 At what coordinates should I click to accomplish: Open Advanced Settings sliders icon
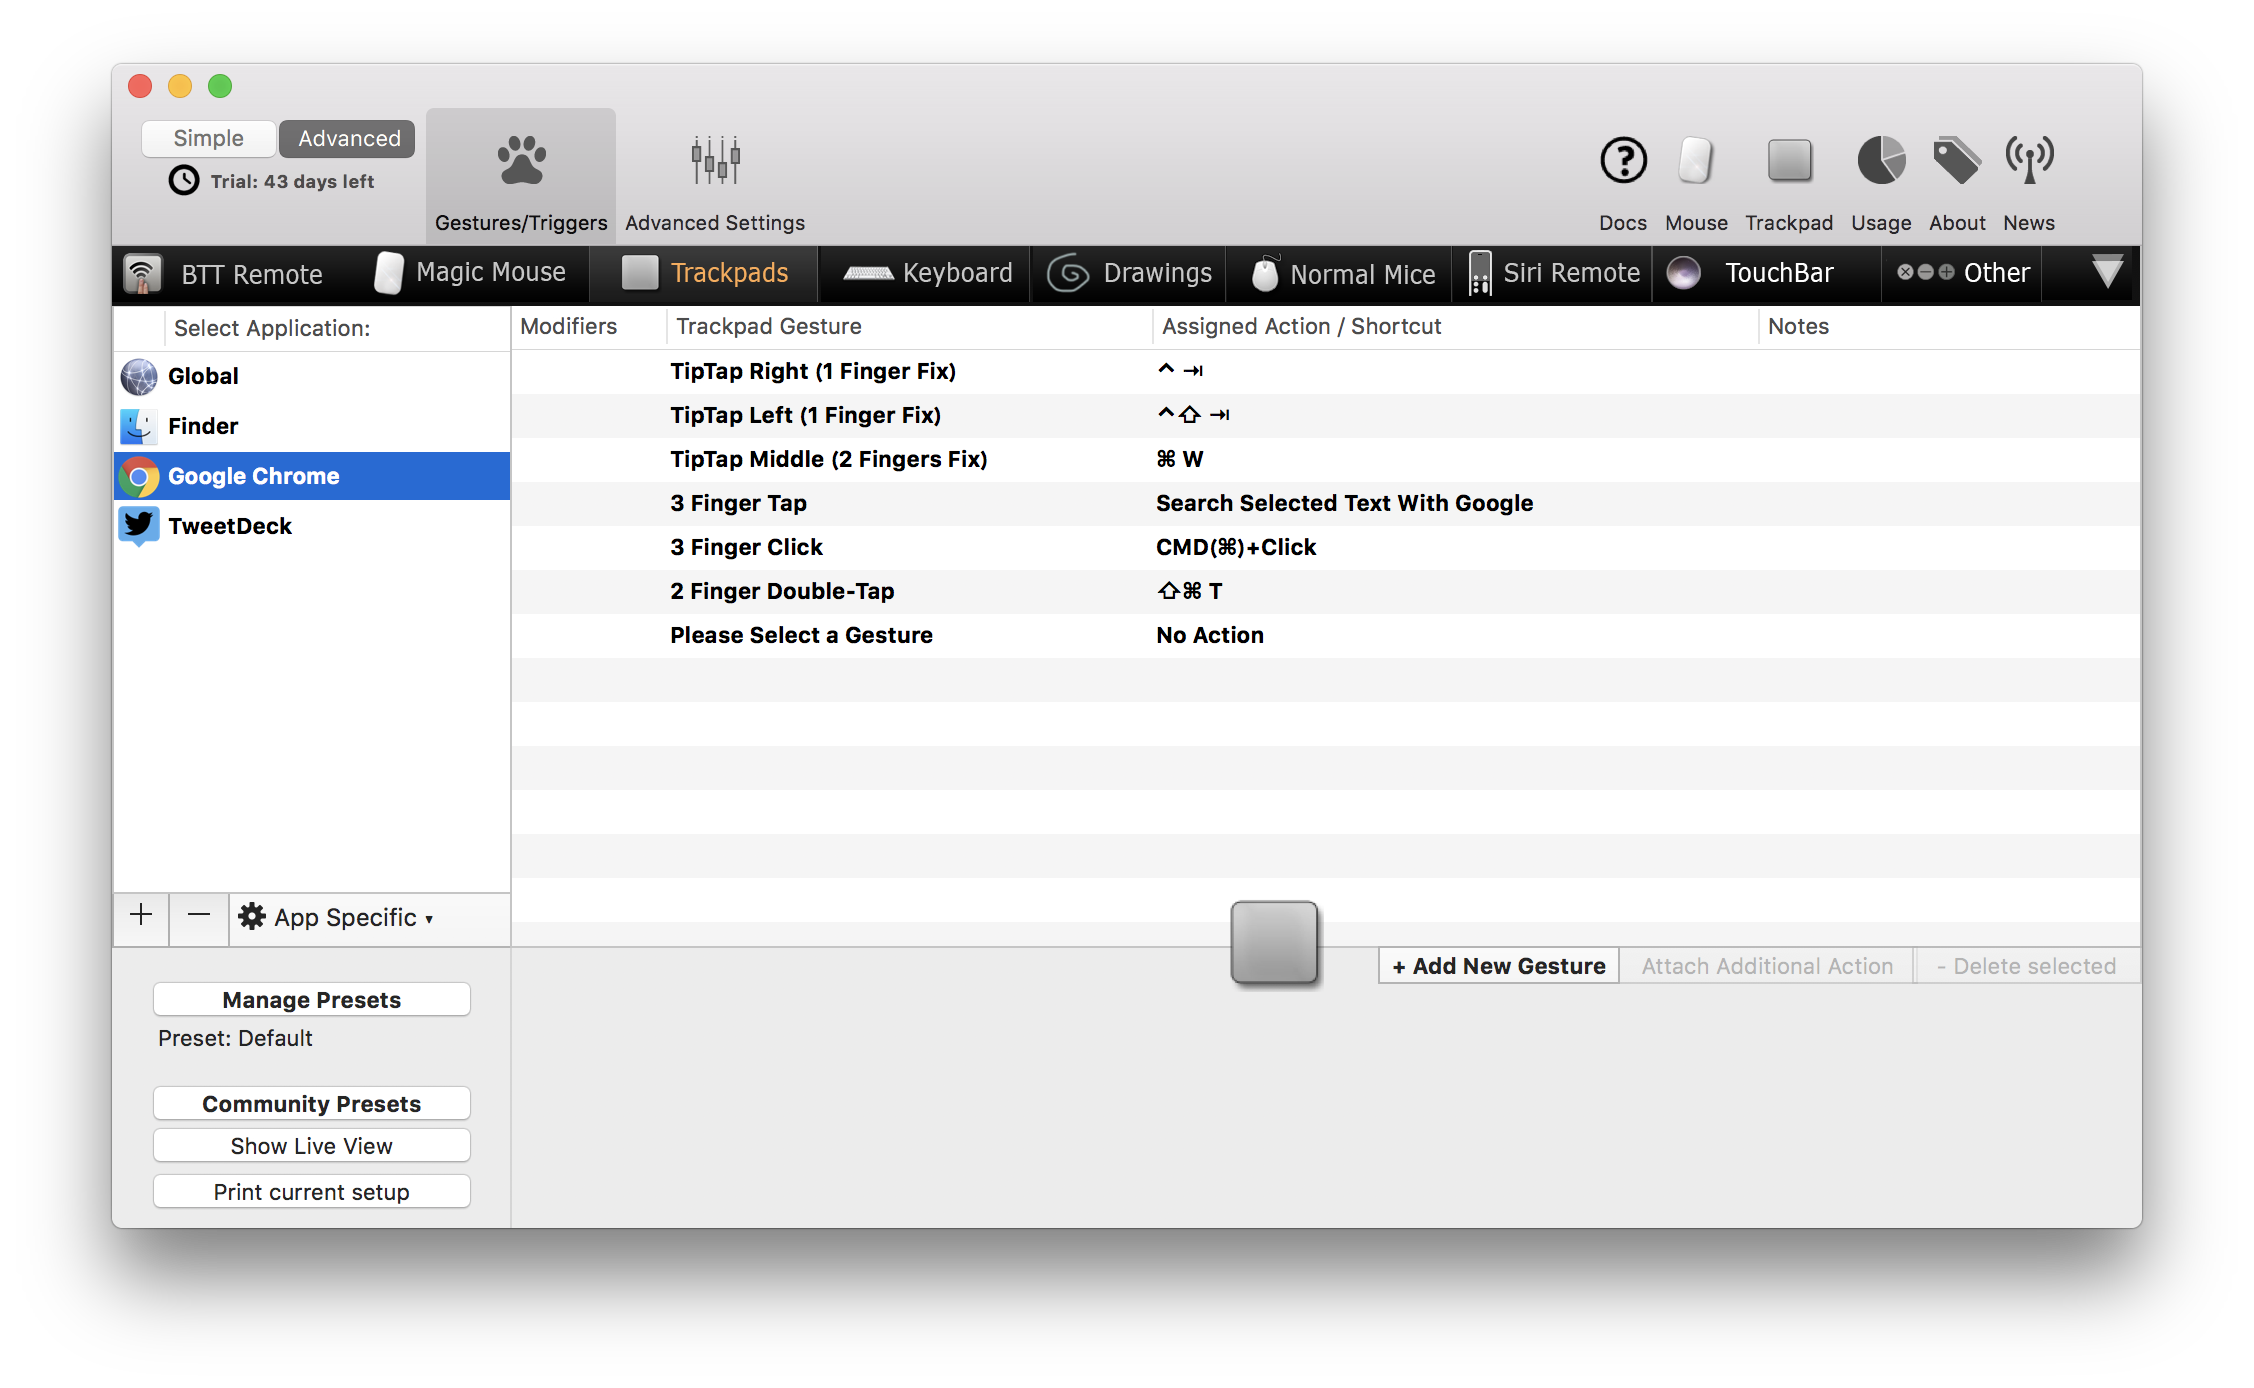[715, 161]
